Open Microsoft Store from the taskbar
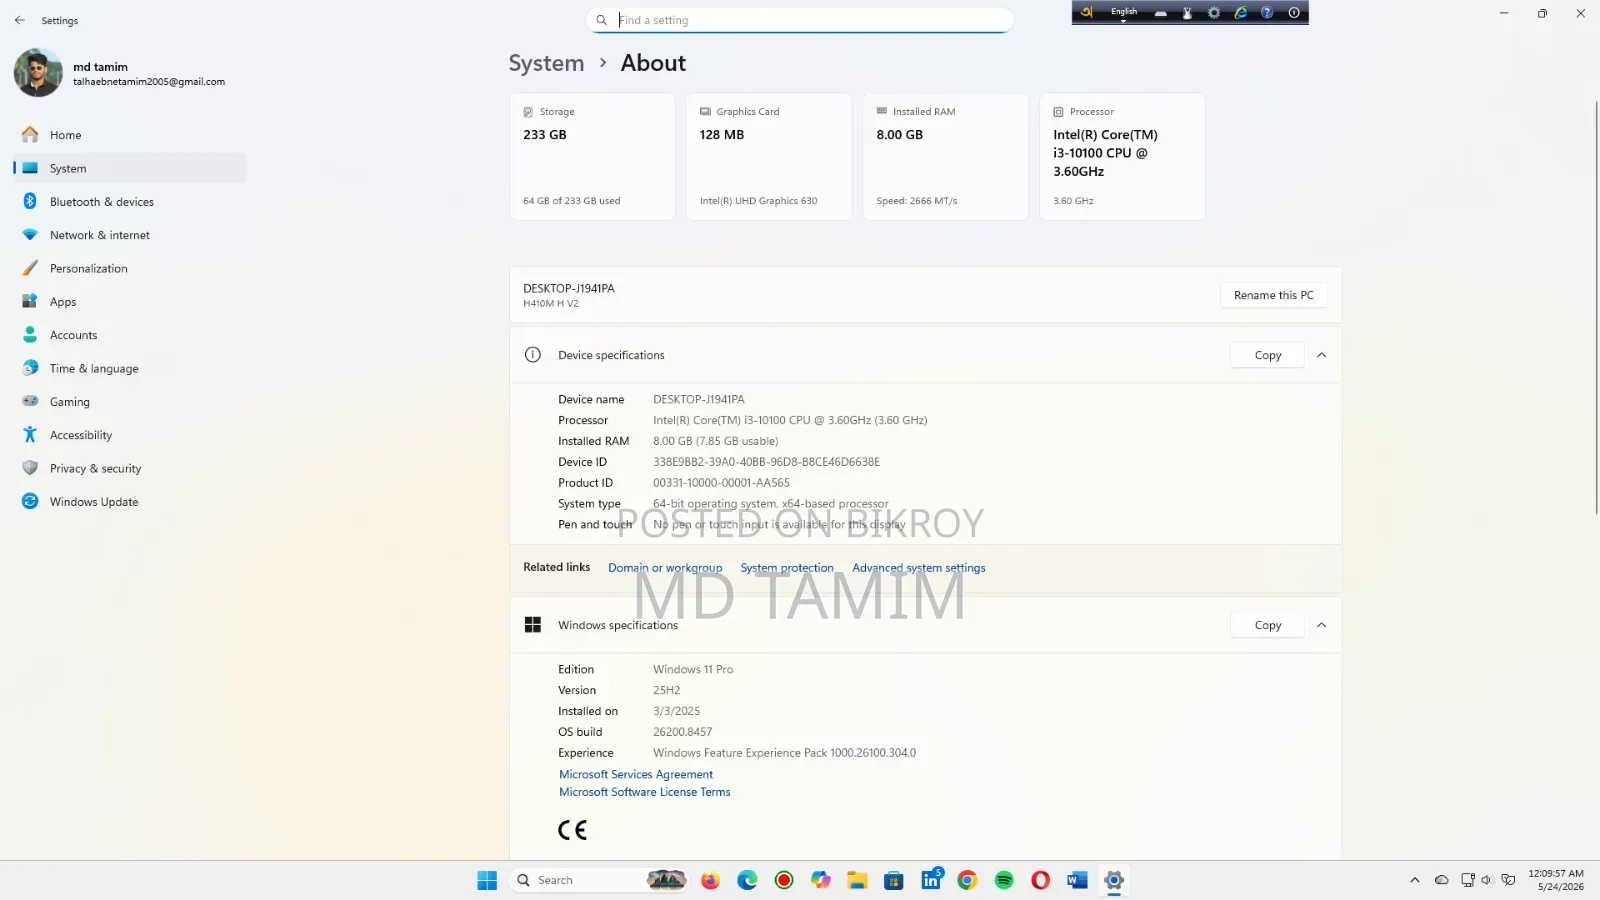1600x900 pixels. pos(894,880)
